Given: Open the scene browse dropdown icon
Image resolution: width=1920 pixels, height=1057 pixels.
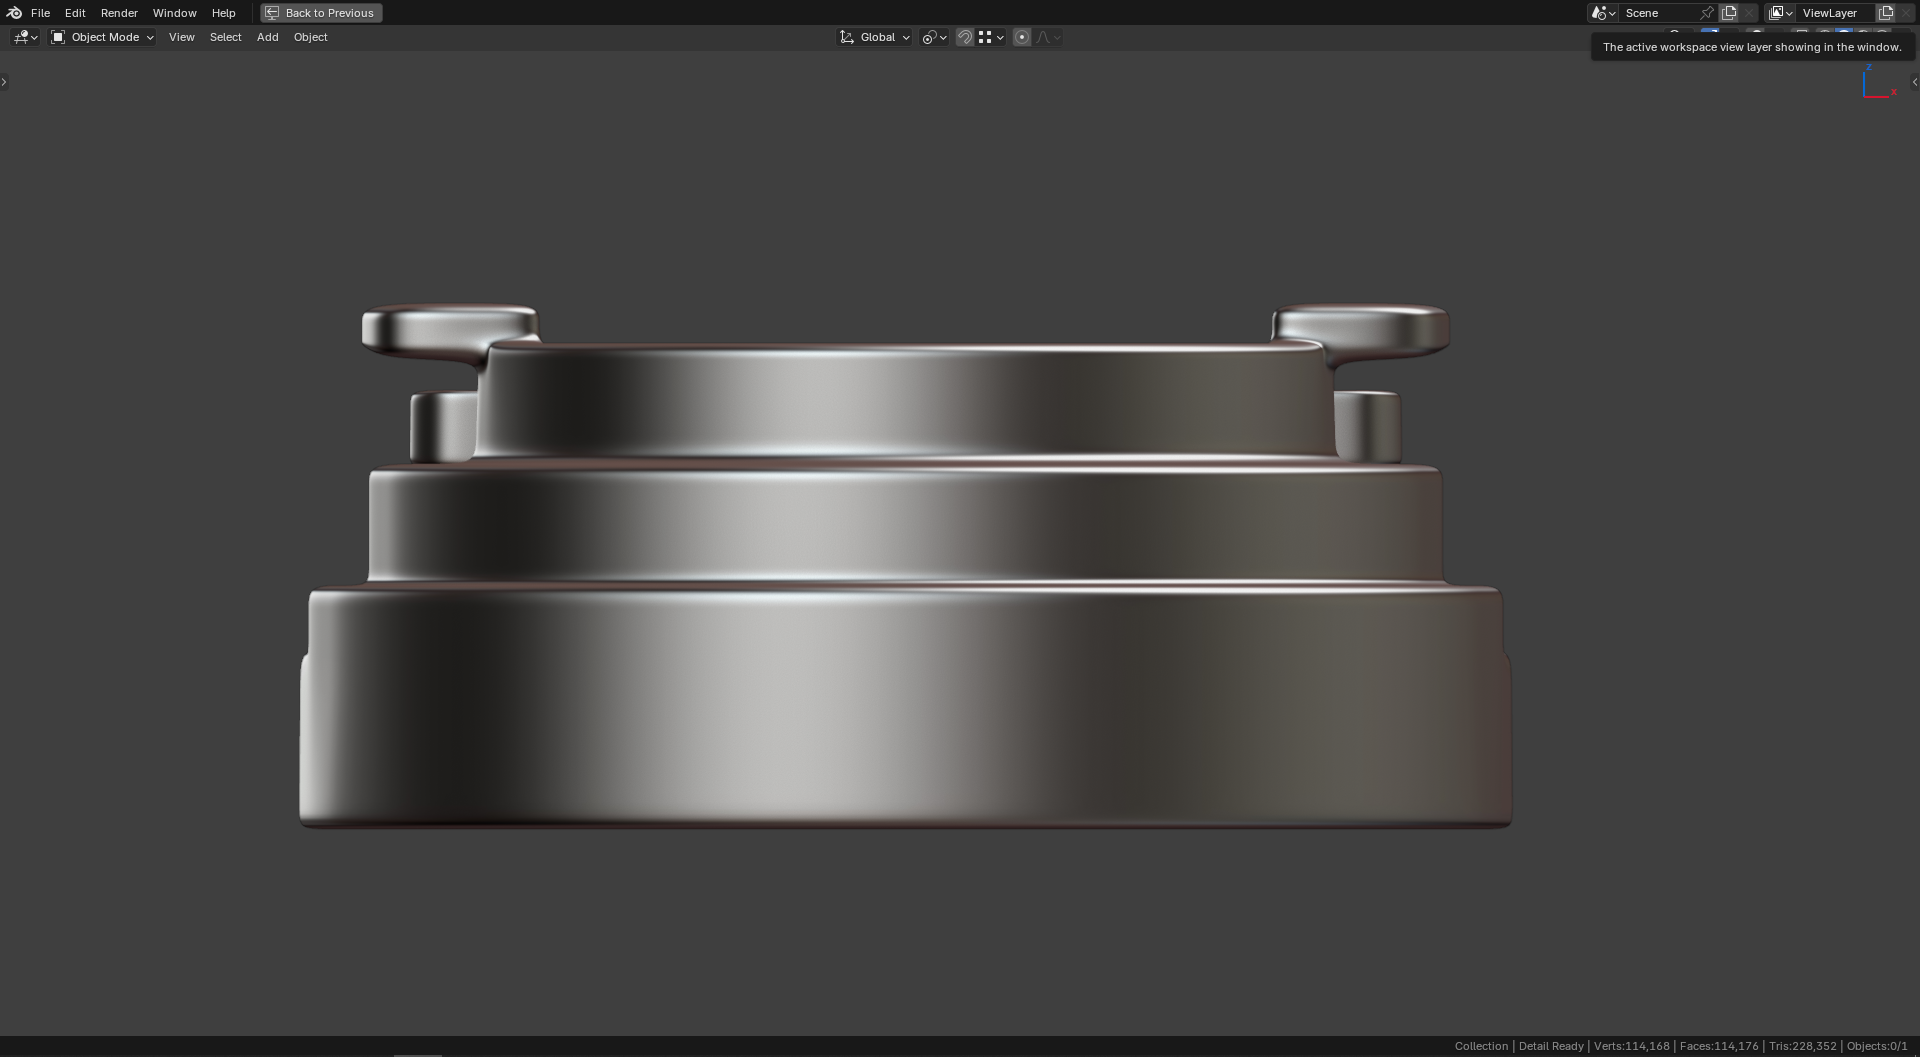Looking at the screenshot, I should coord(1603,13).
